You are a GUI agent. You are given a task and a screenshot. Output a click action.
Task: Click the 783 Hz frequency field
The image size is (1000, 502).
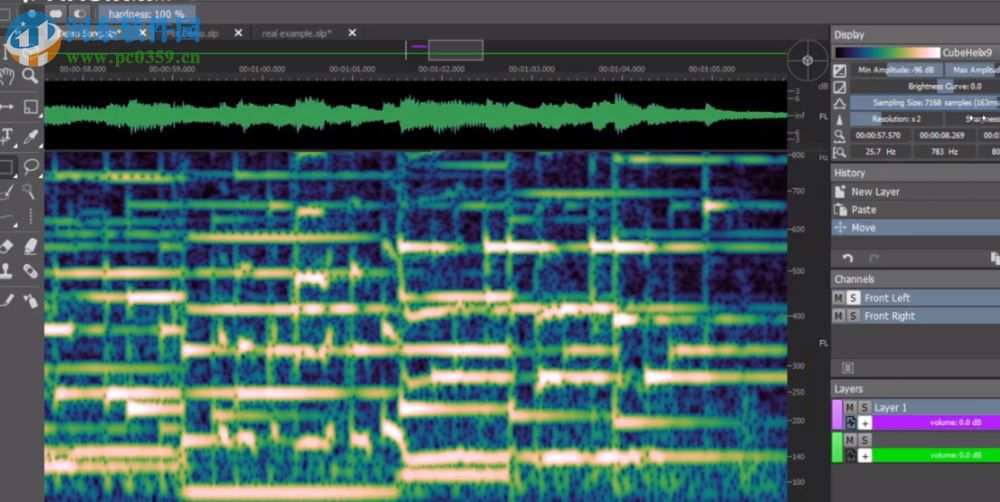tap(943, 152)
